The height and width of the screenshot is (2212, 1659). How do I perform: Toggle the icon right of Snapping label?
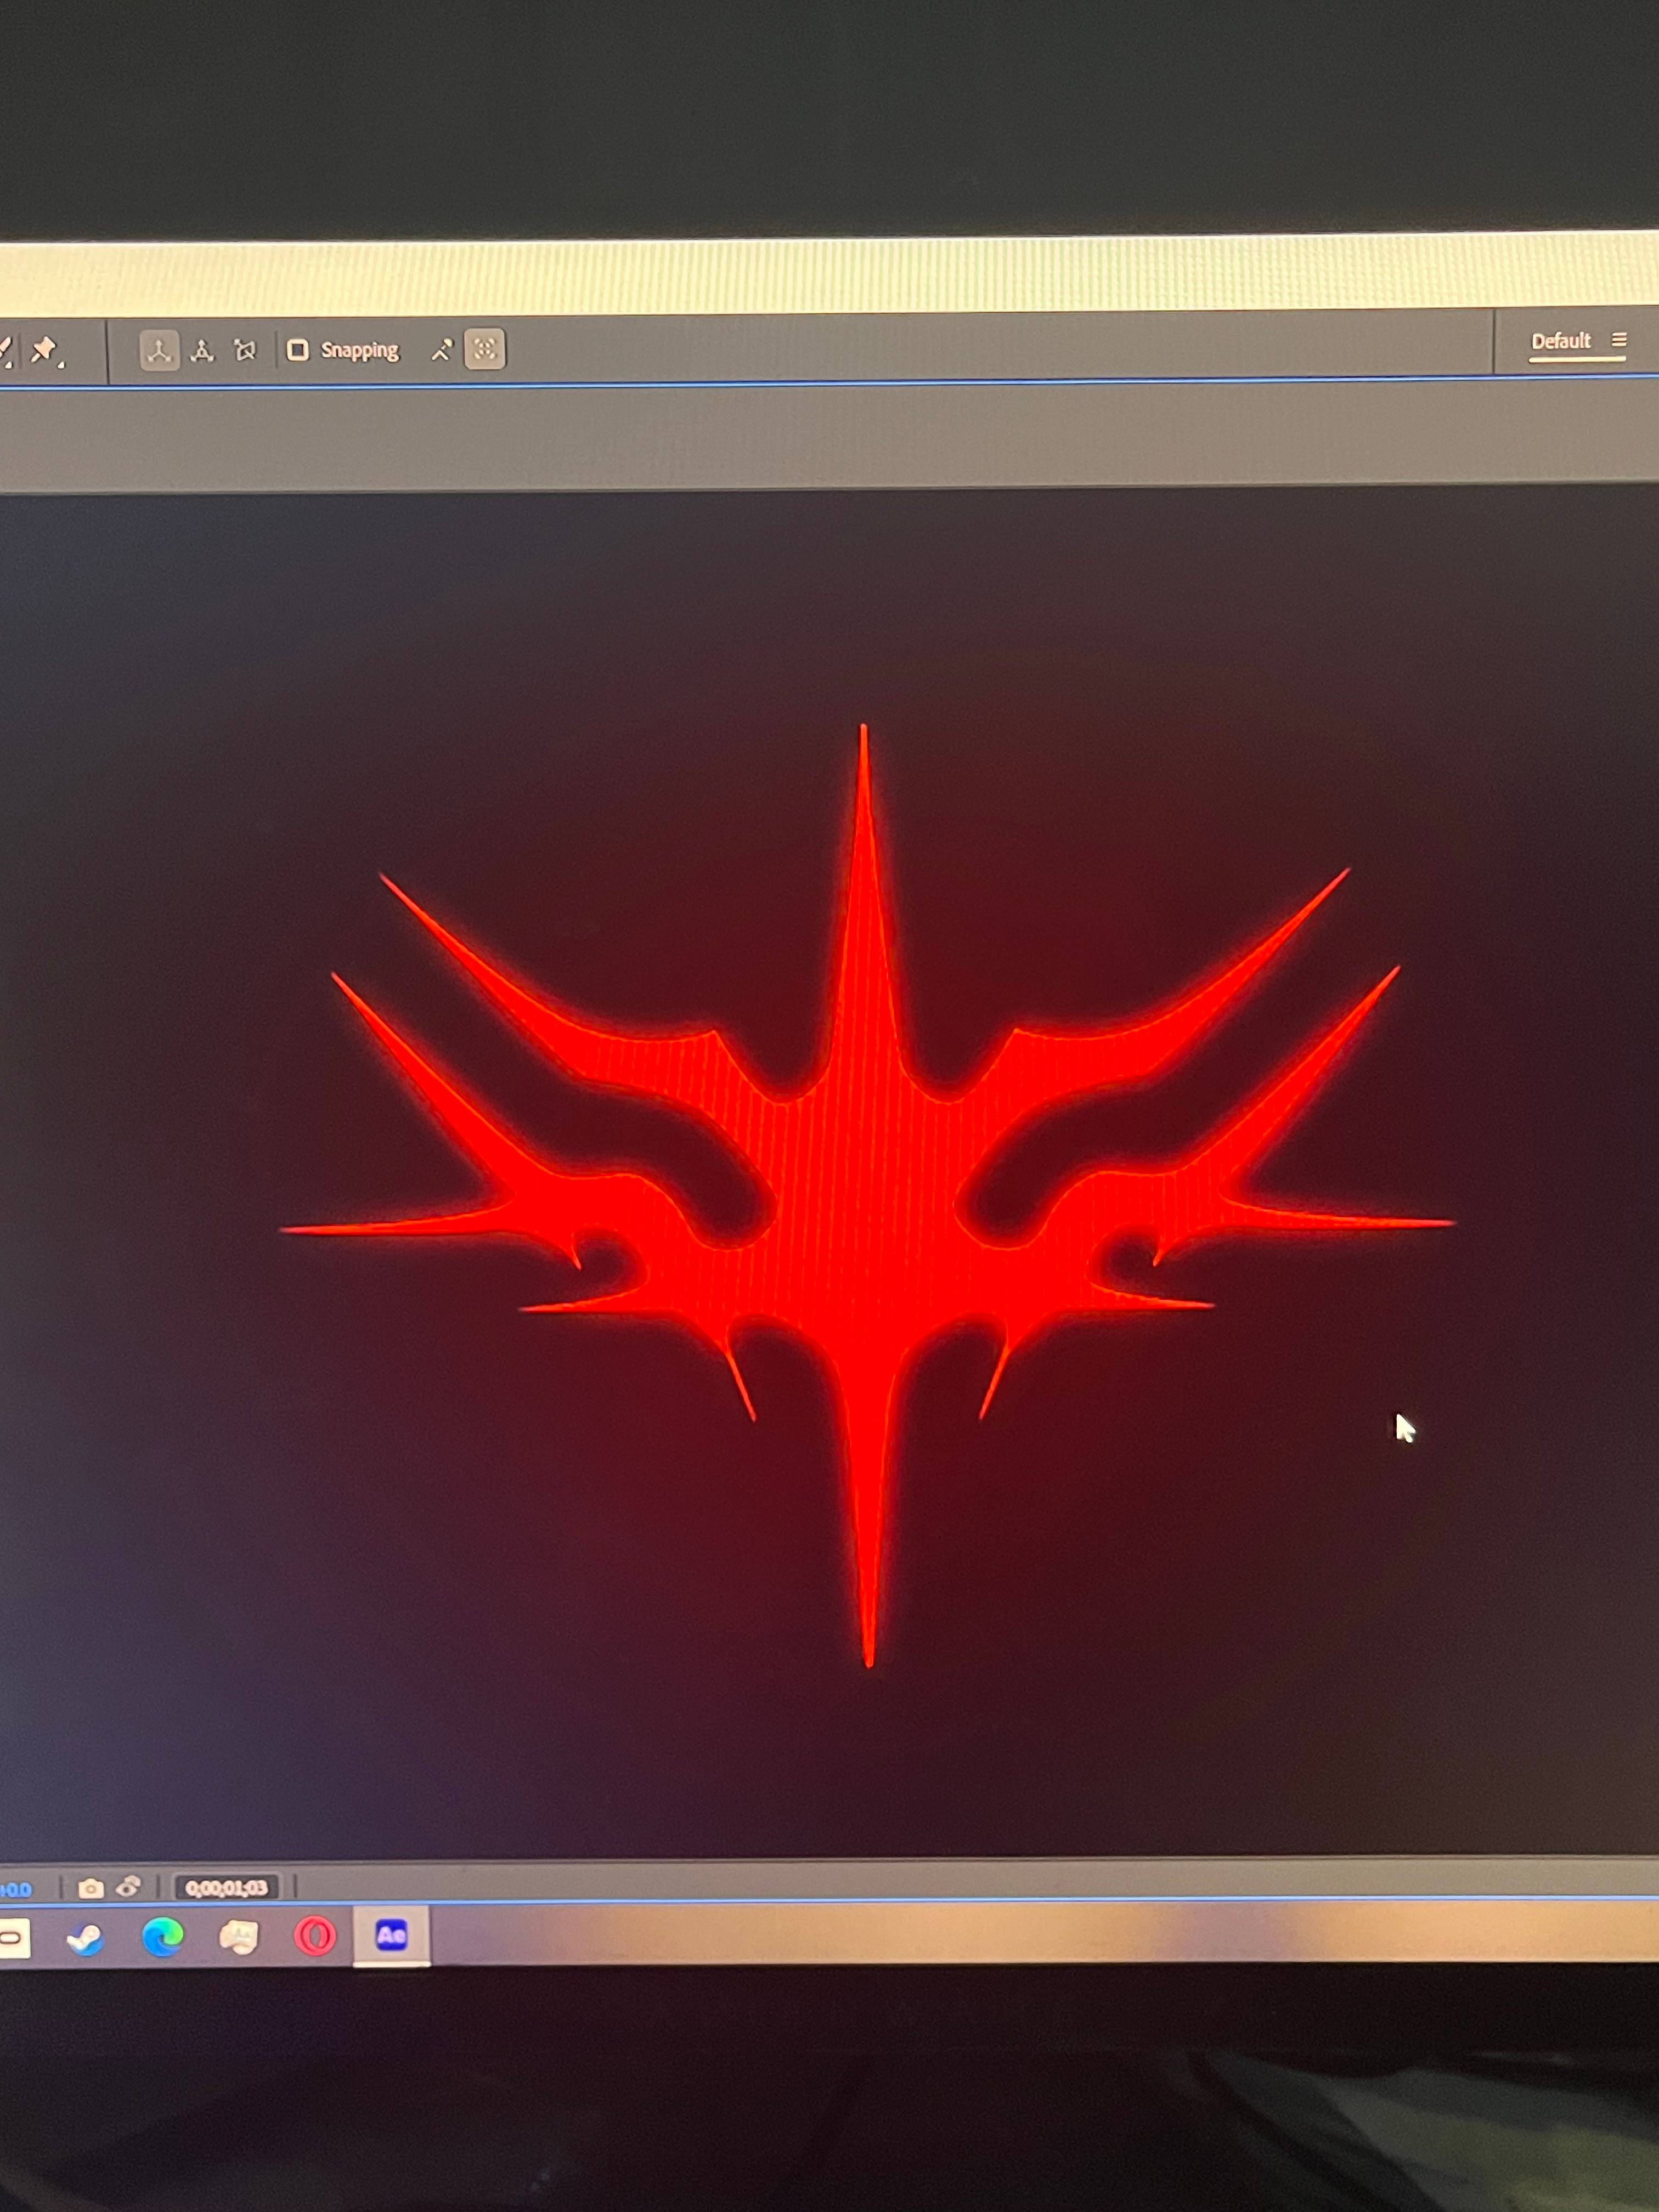[442, 350]
